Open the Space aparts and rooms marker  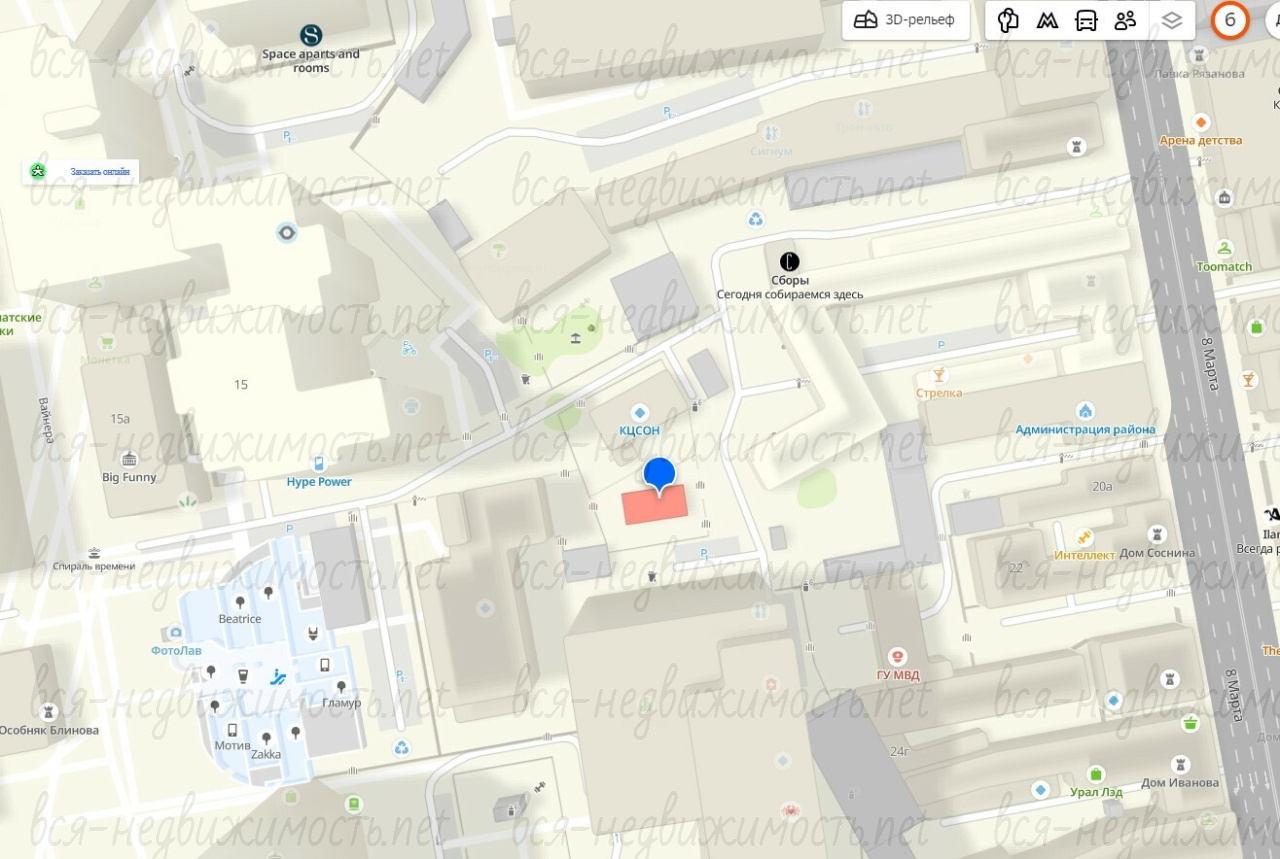click(x=311, y=35)
